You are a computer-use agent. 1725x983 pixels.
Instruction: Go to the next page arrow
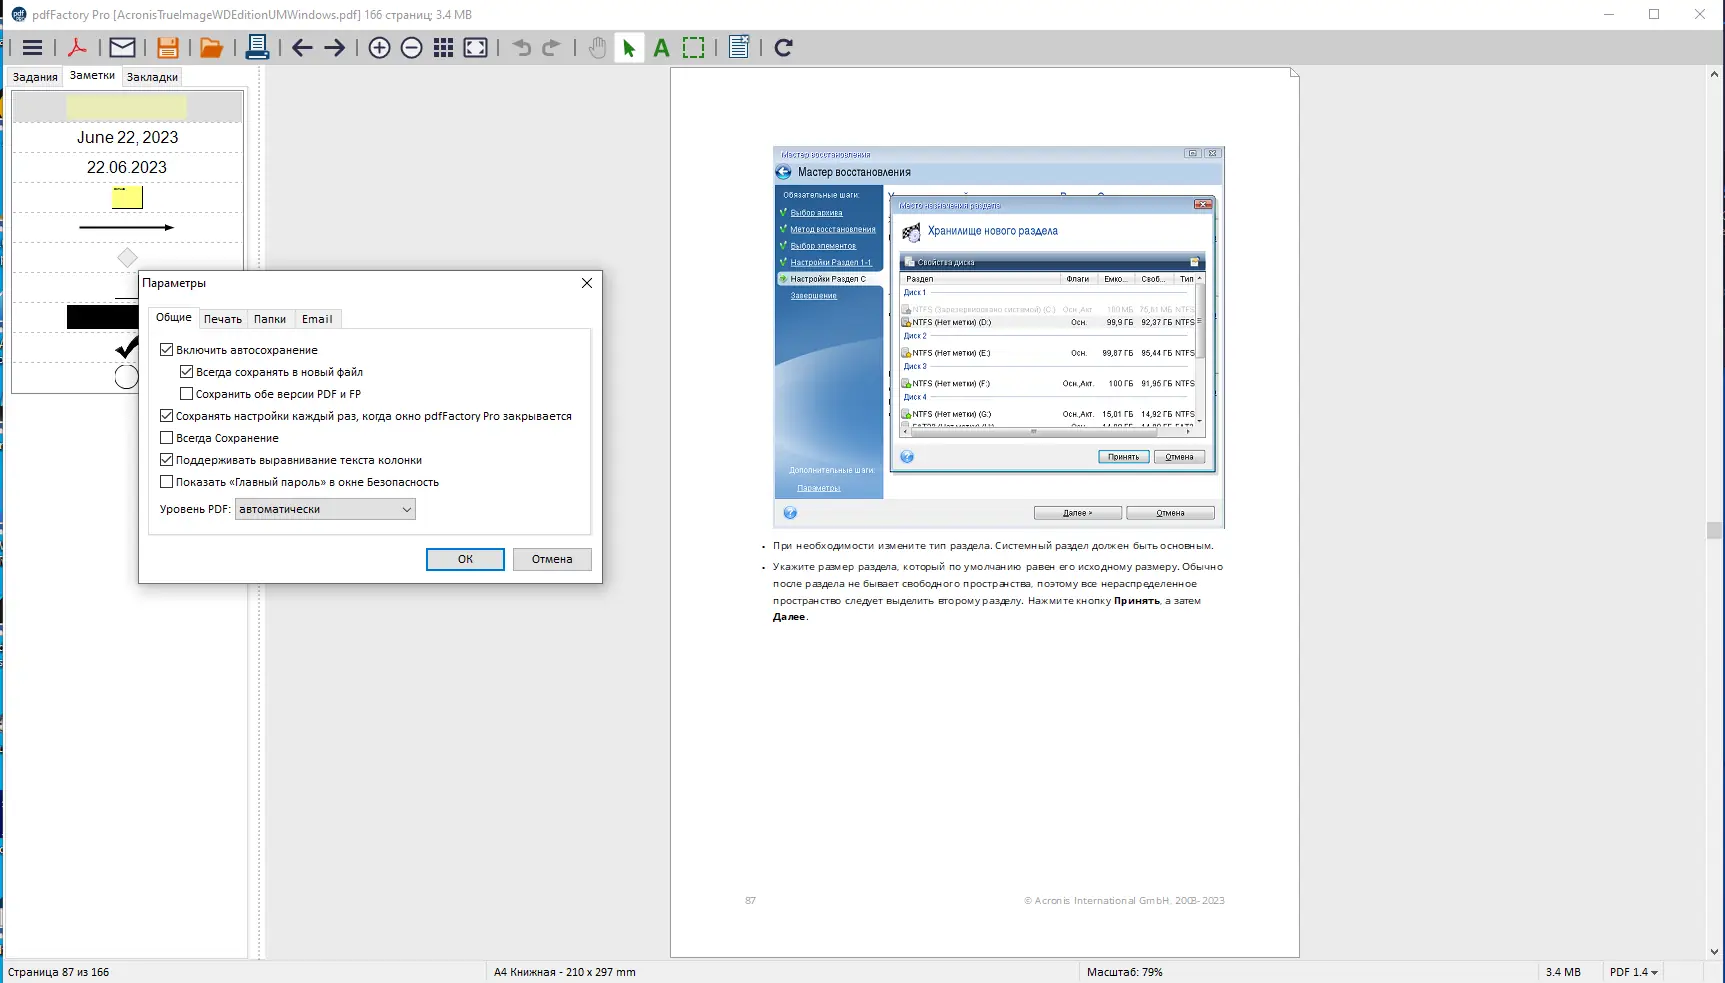pyautogui.click(x=335, y=48)
